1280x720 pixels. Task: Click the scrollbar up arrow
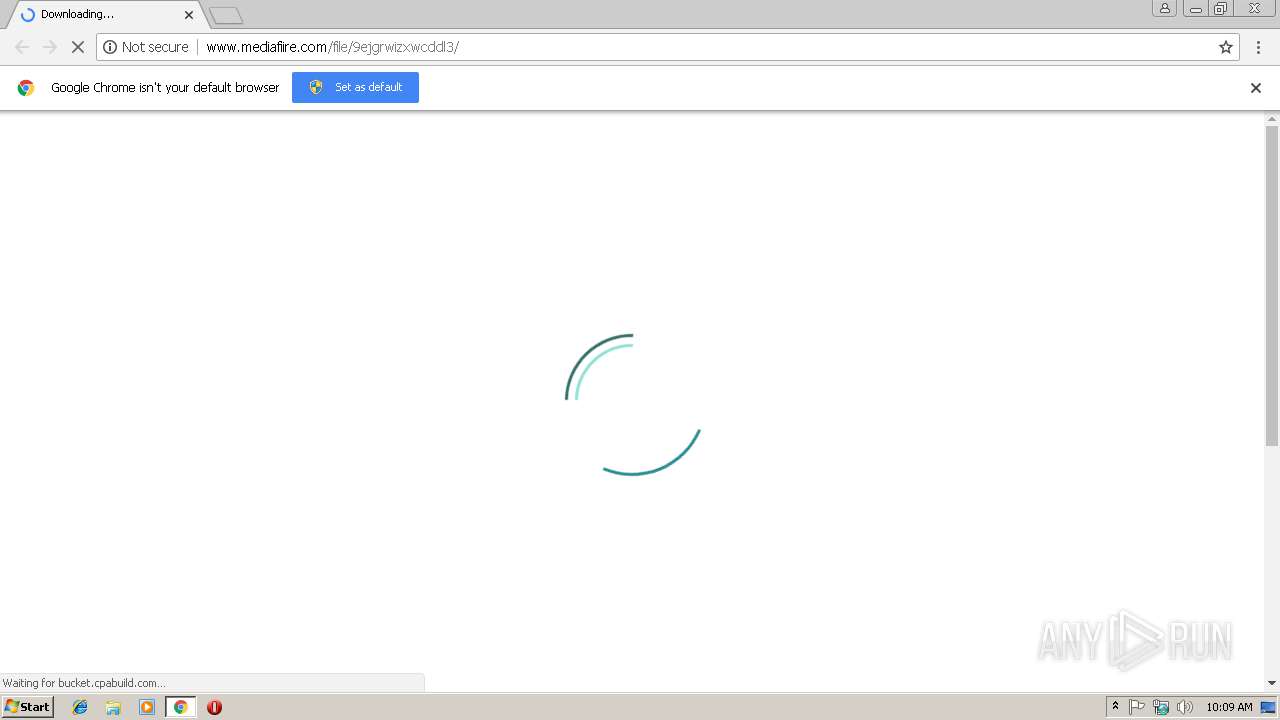[x=1272, y=119]
